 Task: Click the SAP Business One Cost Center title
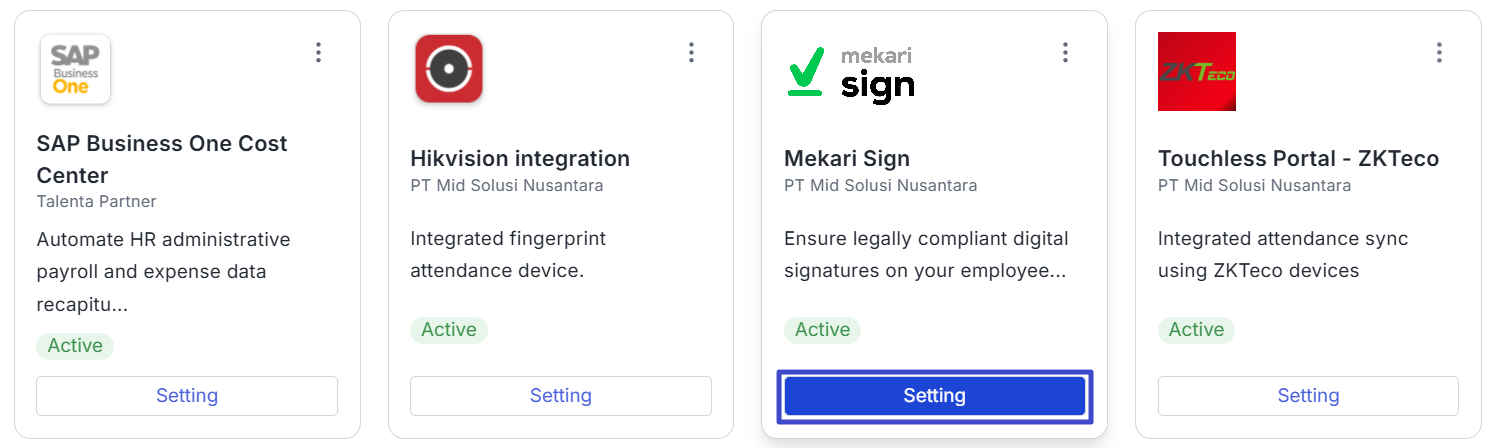click(x=162, y=159)
